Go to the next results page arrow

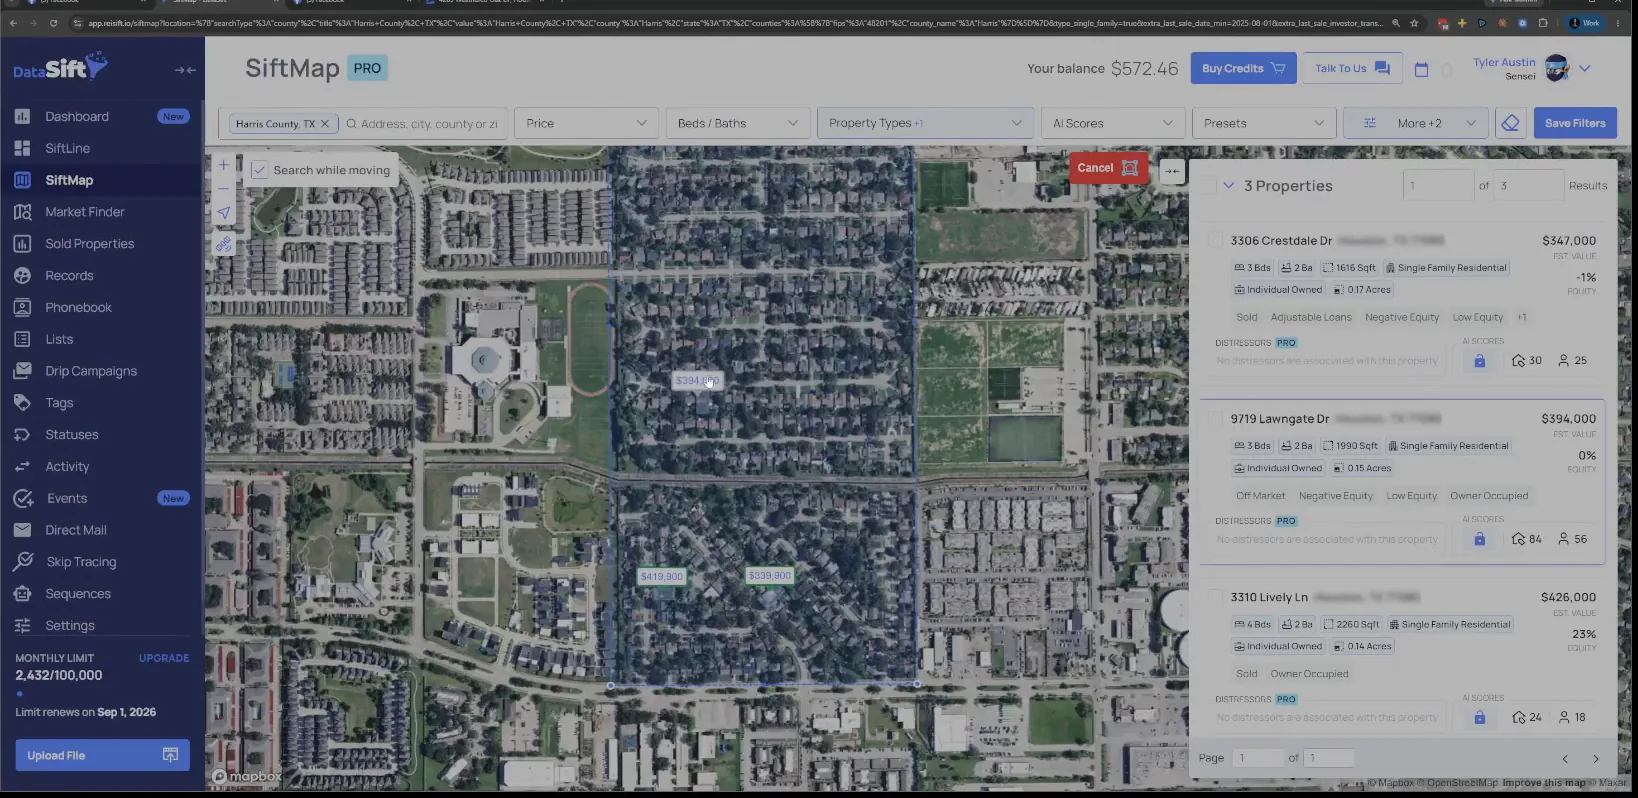click(1595, 759)
